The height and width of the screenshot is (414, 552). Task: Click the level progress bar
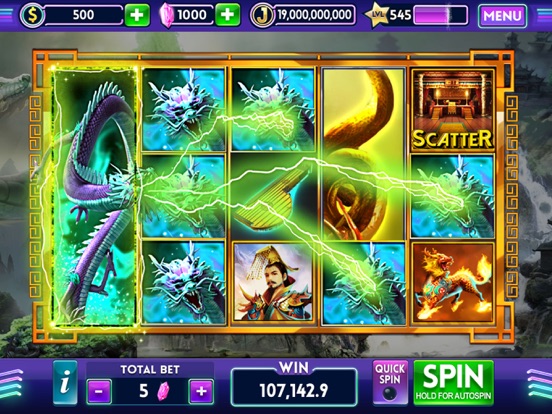[x=441, y=15]
